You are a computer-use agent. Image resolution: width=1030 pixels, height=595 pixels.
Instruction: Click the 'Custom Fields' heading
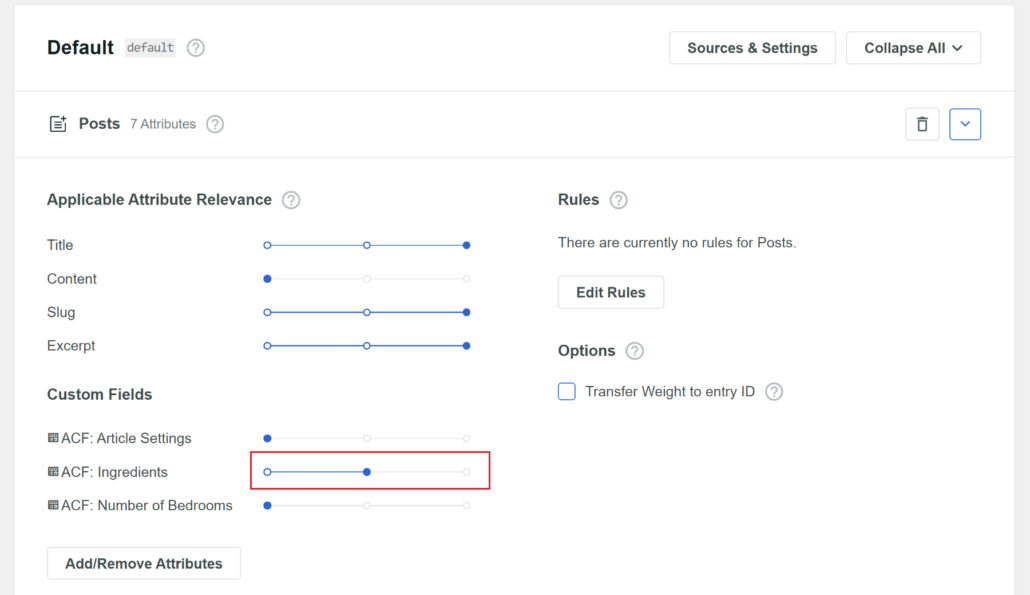pyautogui.click(x=99, y=395)
